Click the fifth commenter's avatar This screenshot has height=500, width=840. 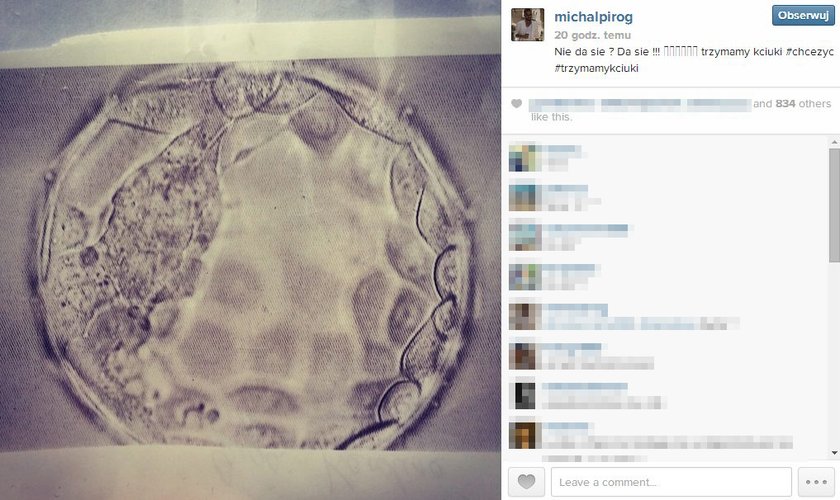(522, 316)
